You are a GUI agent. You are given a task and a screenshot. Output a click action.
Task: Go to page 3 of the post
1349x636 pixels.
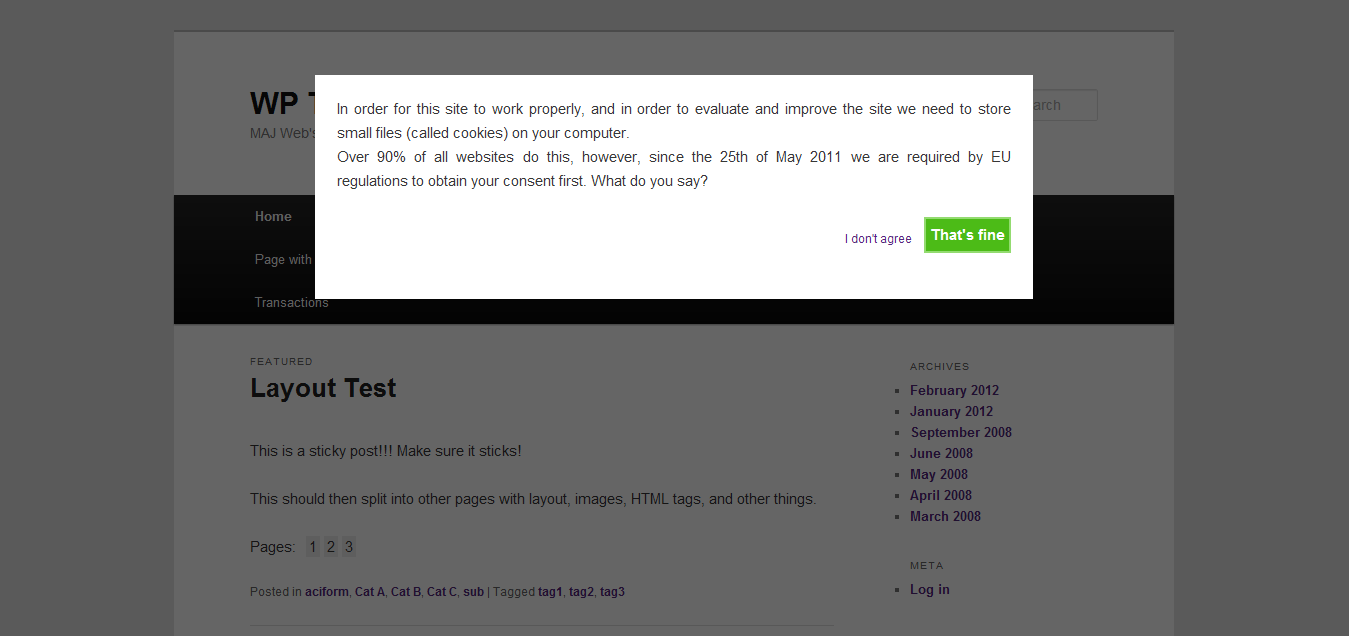(x=349, y=547)
